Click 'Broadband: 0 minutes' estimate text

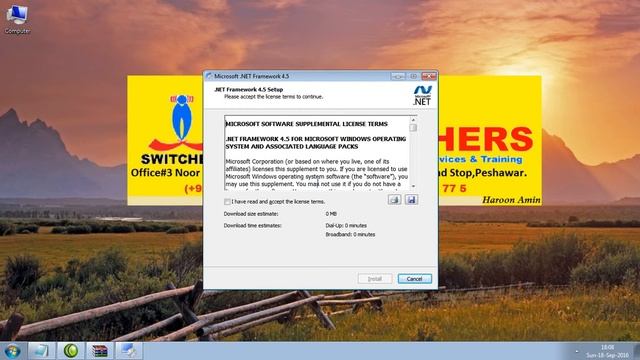tap(350, 234)
